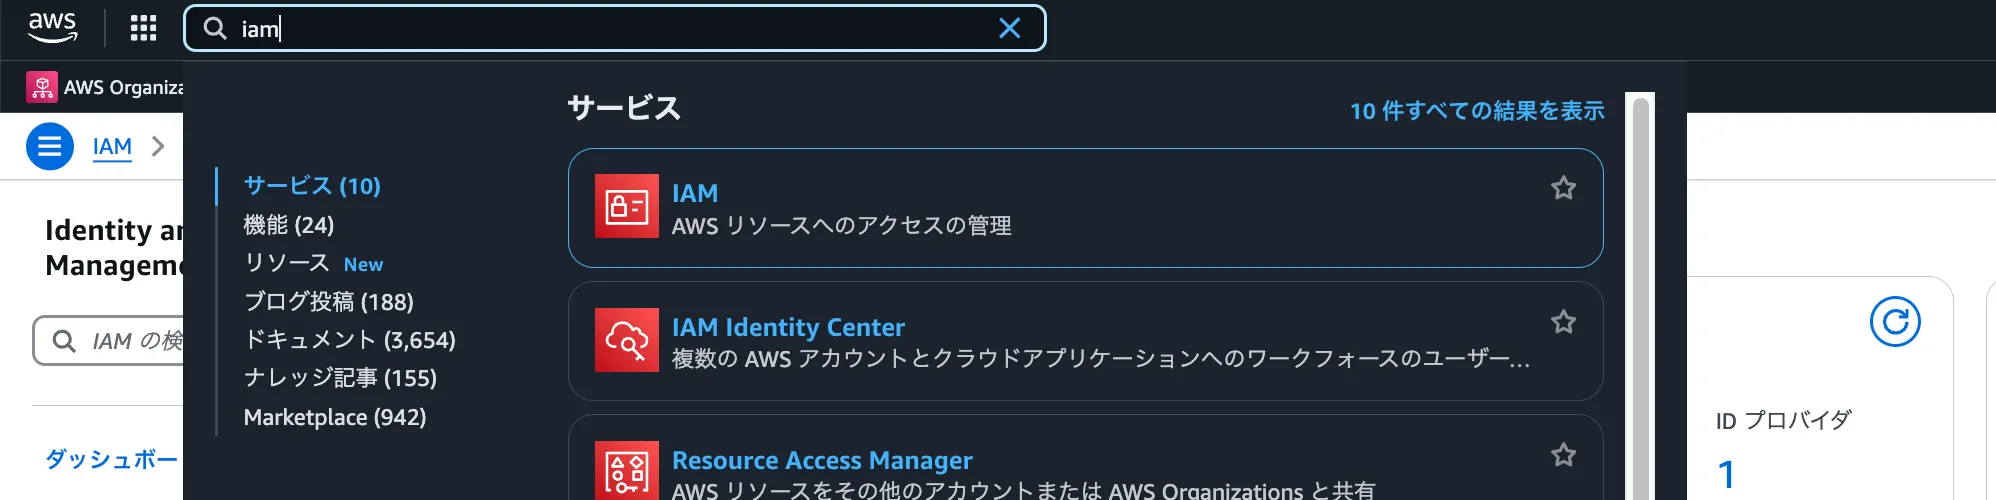Open the hamburger side navigation menu

(49, 147)
